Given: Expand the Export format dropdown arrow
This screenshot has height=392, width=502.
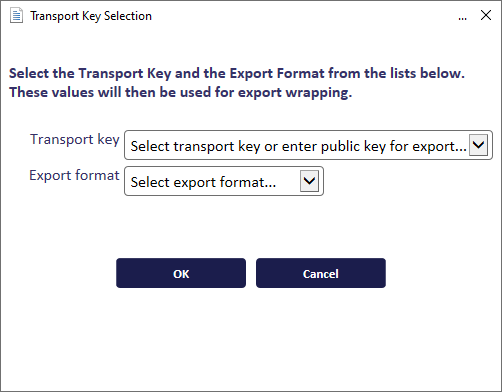Looking at the screenshot, I should tap(309, 181).
